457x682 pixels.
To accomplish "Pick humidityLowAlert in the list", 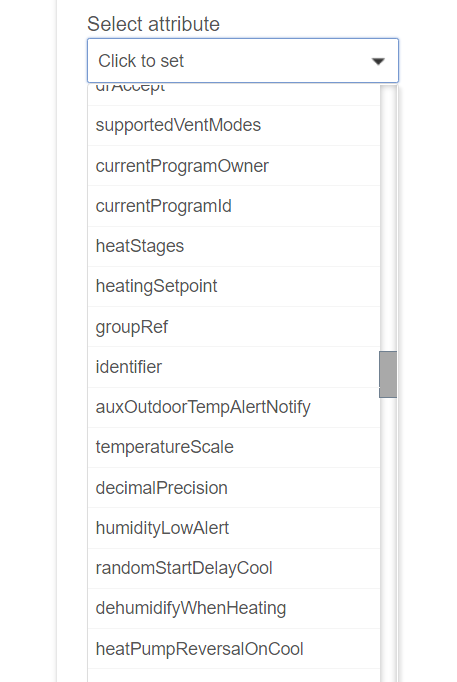I will [x=234, y=528].
